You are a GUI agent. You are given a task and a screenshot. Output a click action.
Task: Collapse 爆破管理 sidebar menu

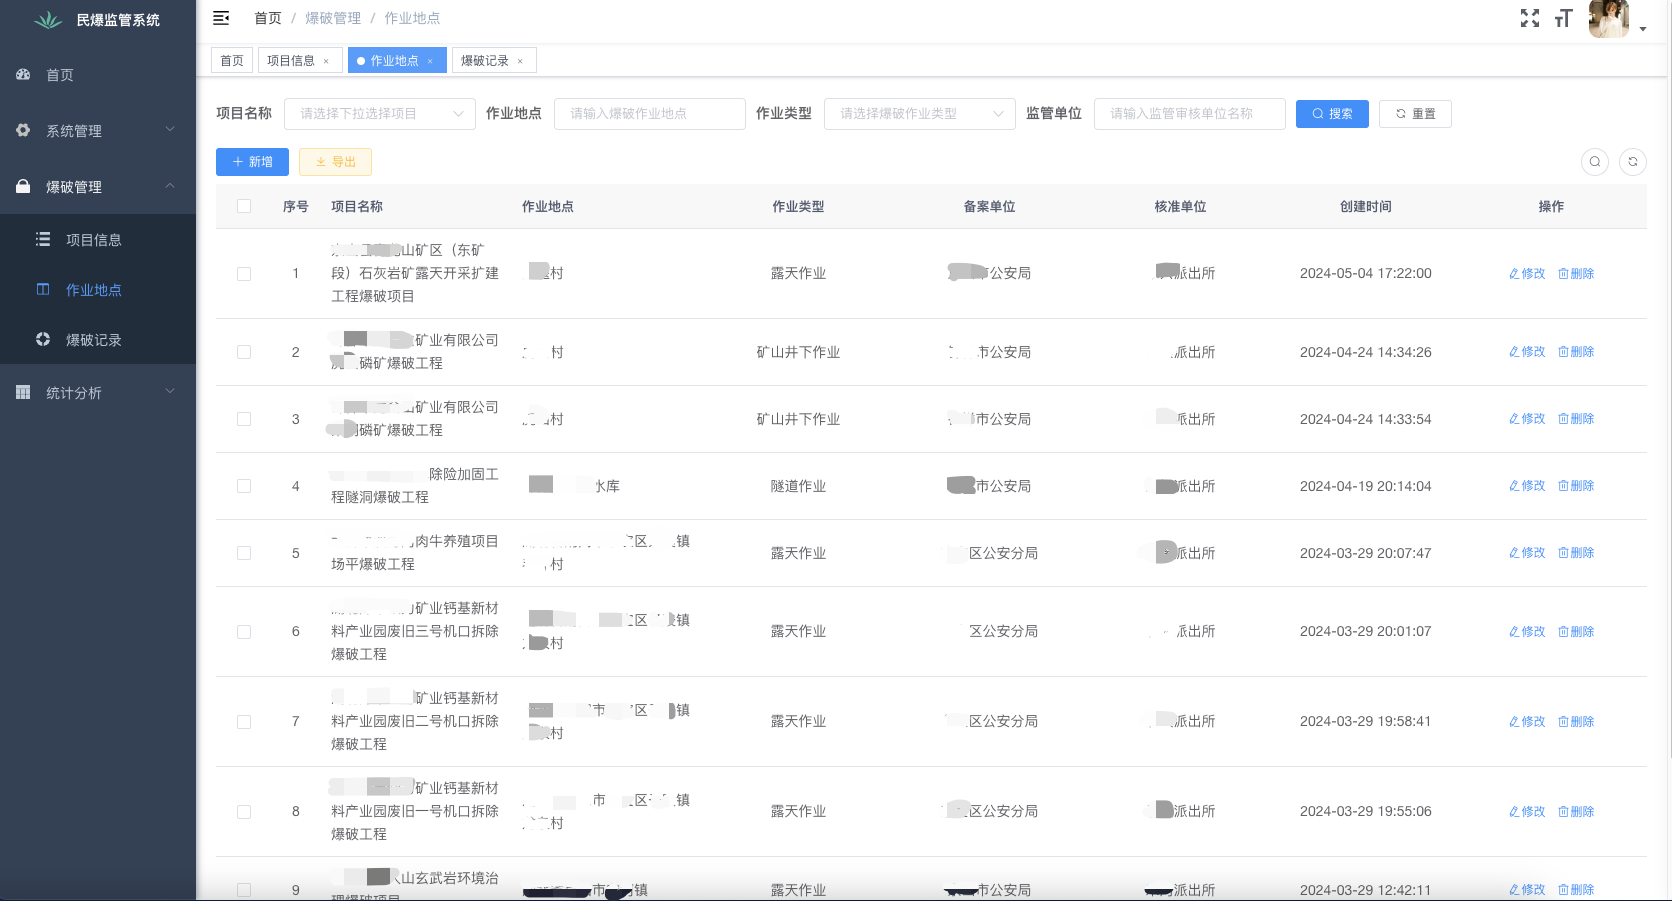pyautogui.click(x=98, y=187)
